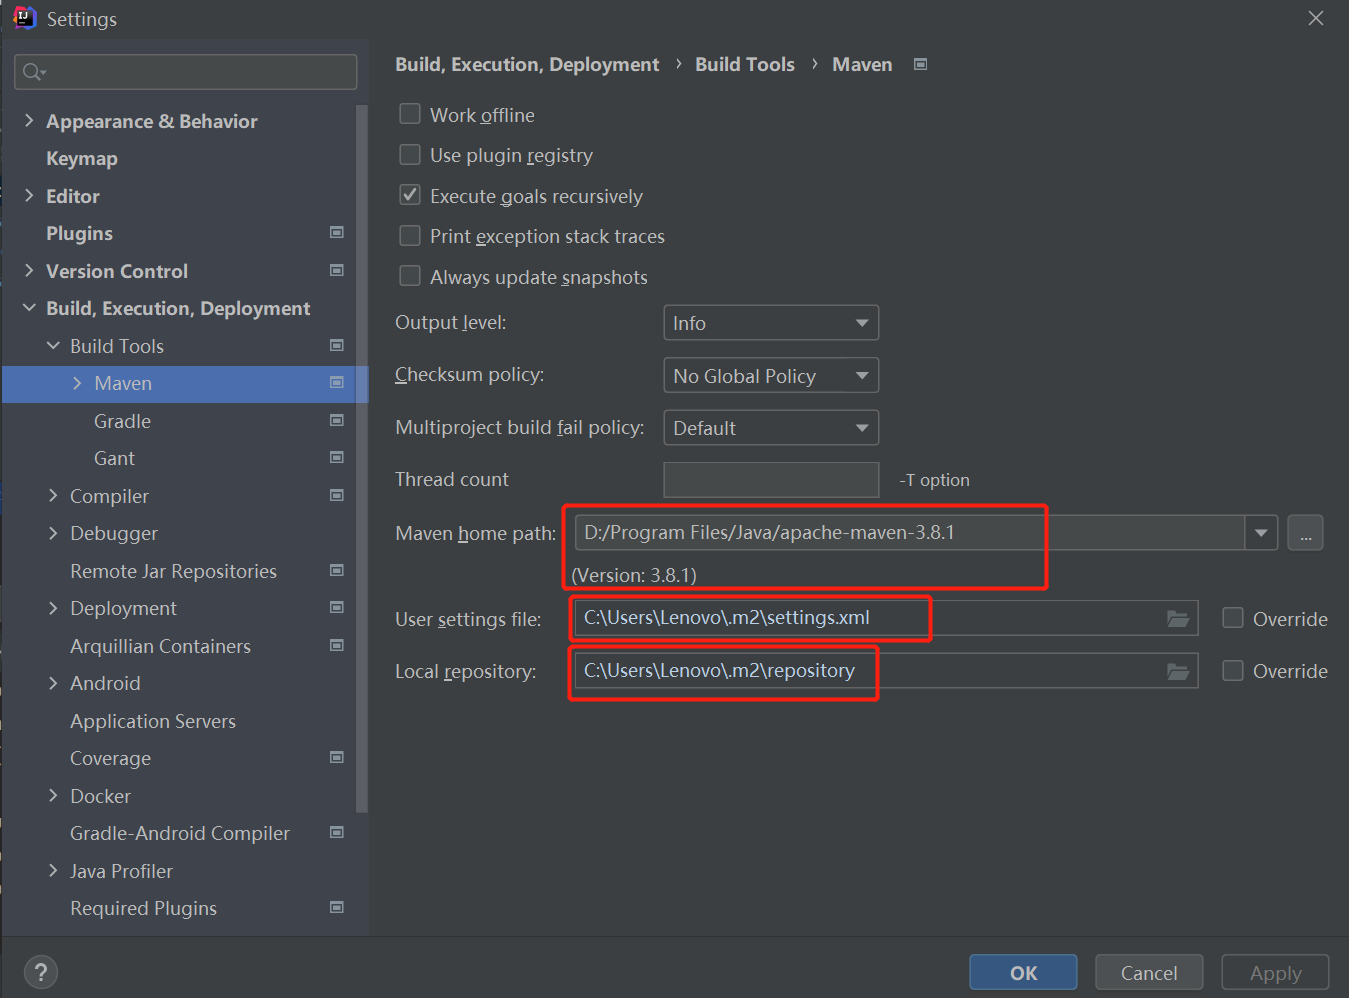Click the modified-settings indicator next to Plugins
The height and width of the screenshot is (998, 1349).
pyautogui.click(x=337, y=232)
